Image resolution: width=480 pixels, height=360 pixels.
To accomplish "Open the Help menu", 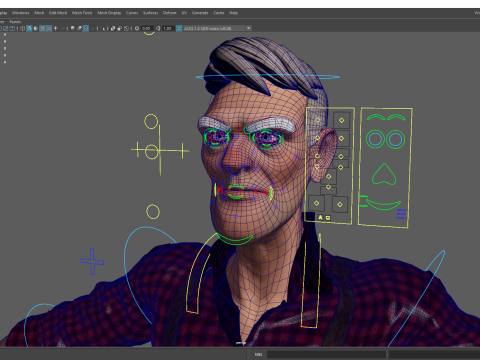I will (233, 13).
